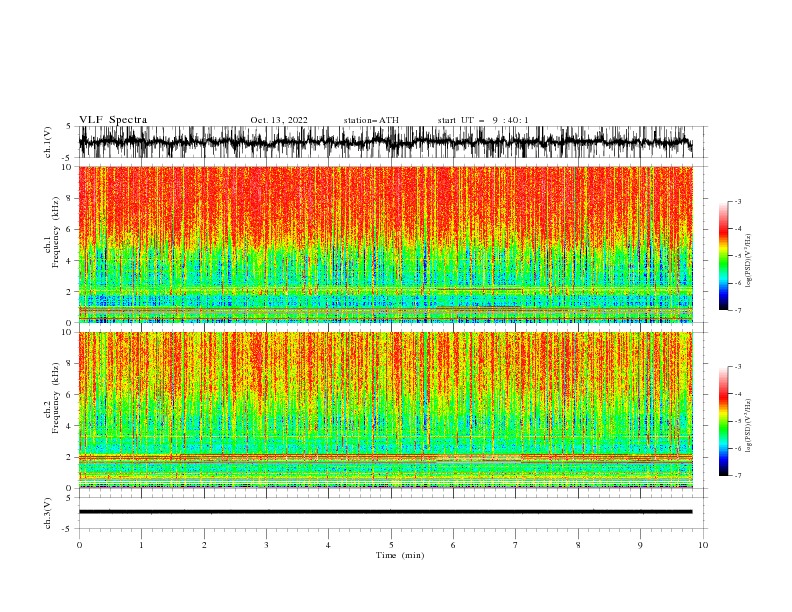The width and height of the screenshot is (792, 612).
Task: Click the "-7" label on ch.2 color bar
Action: point(737,476)
